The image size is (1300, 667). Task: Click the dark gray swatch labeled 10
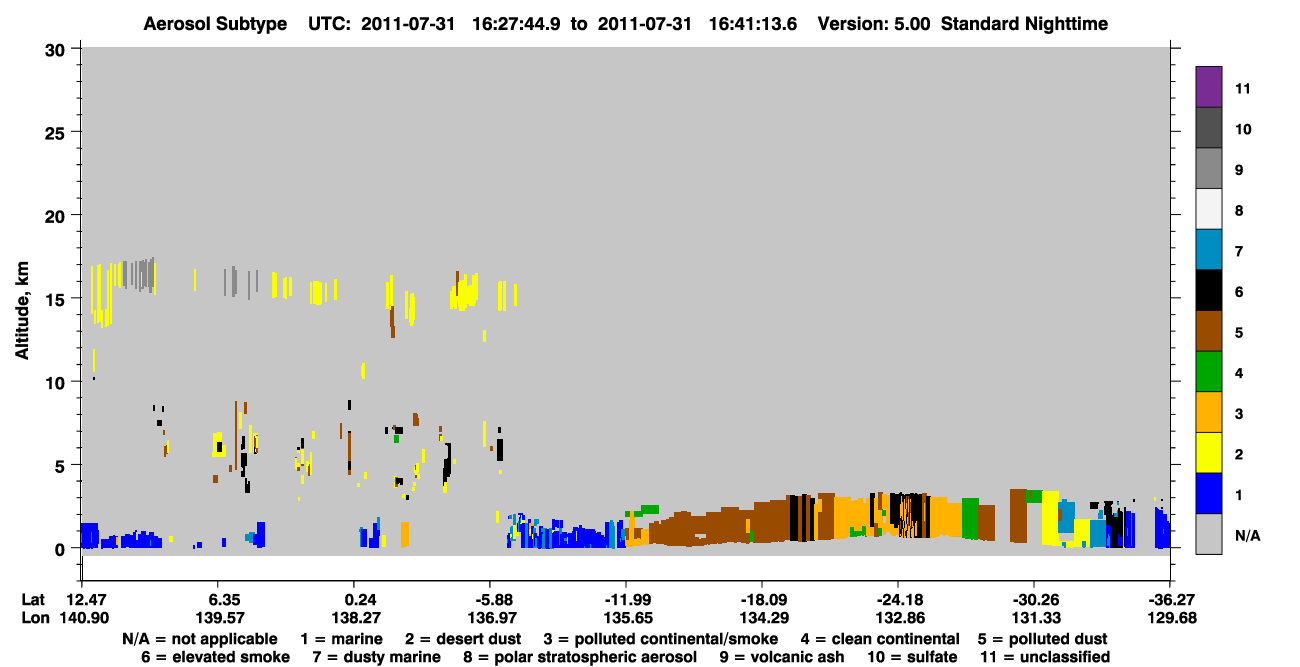point(1209,127)
